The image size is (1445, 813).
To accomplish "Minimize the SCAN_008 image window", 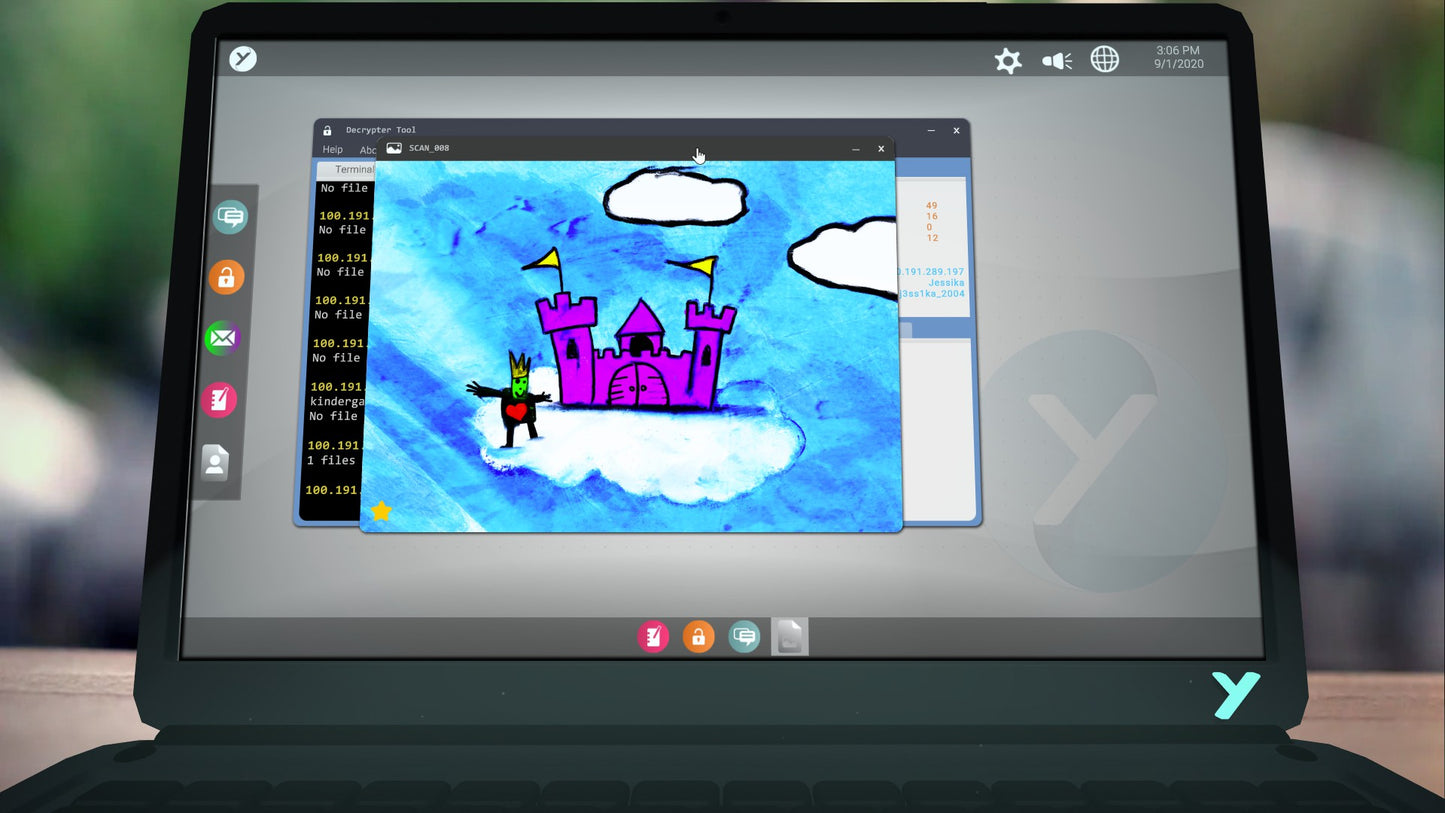I will point(856,149).
